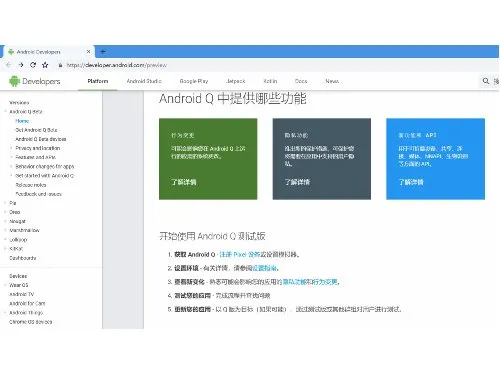Switch to the Docs tab
500x375 pixels.
pyautogui.click(x=301, y=81)
